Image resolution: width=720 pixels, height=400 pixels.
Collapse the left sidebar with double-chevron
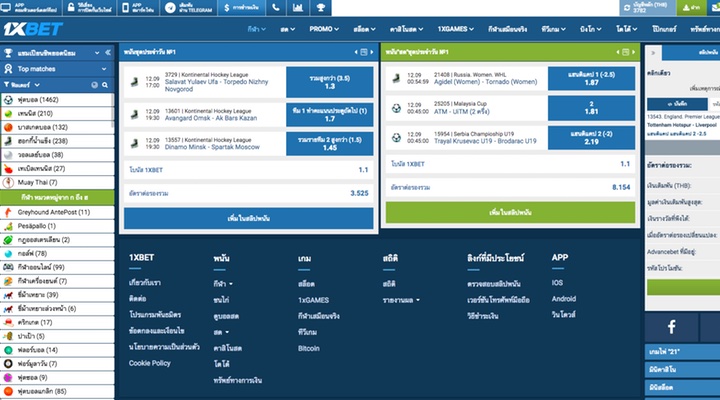point(108,52)
